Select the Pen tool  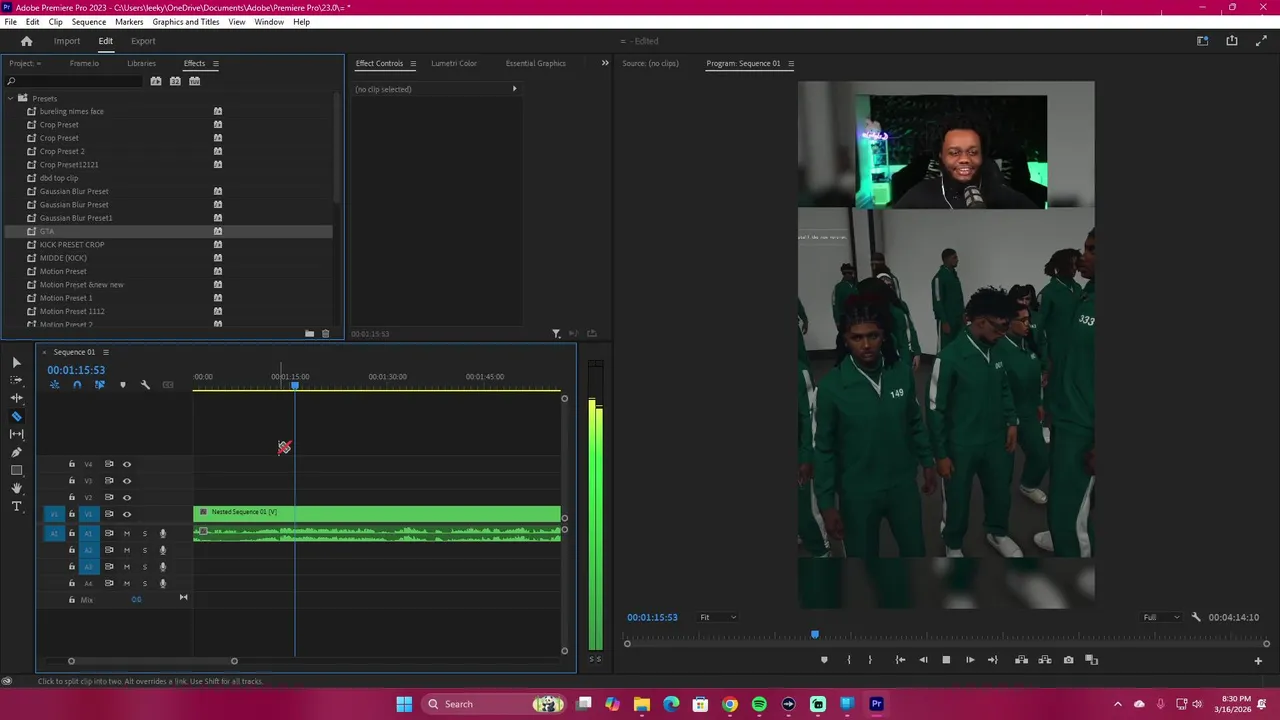pyautogui.click(x=17, y=452)
